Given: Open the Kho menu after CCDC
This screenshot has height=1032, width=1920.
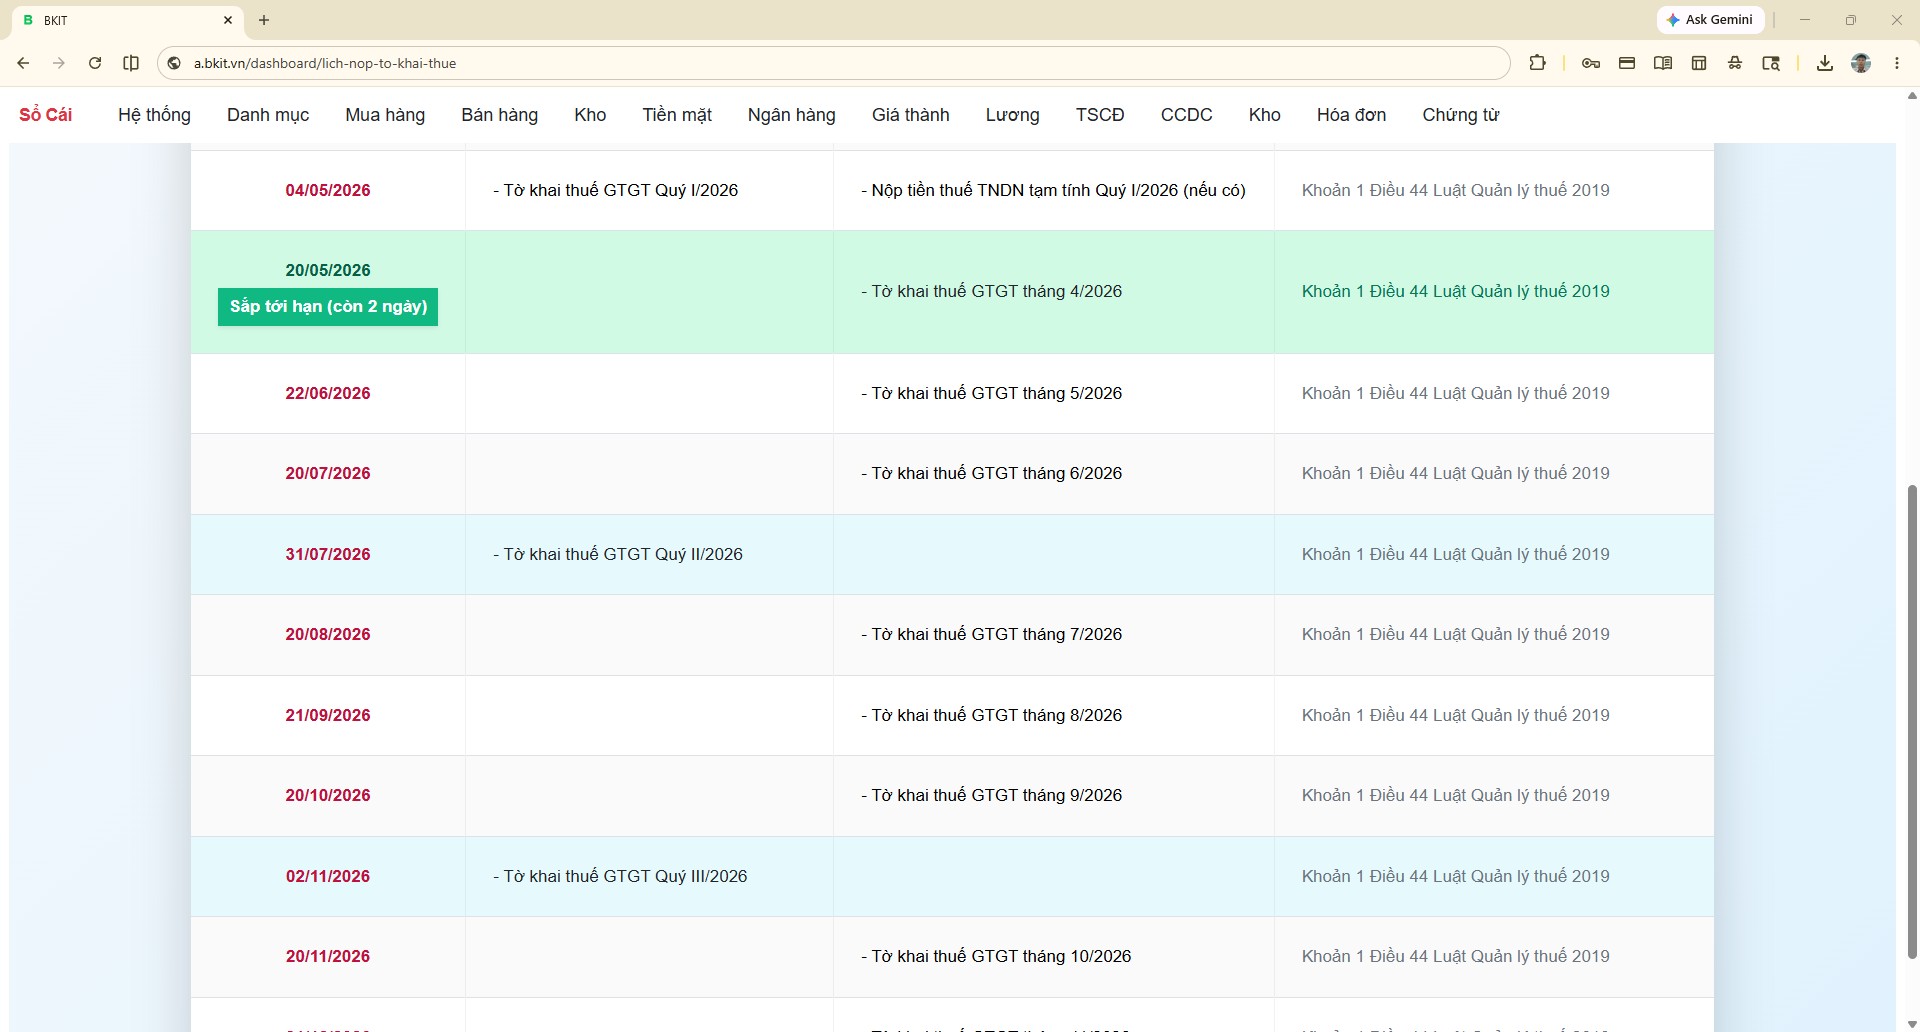Looking at the screenshot, I should tap(1264, 115).
